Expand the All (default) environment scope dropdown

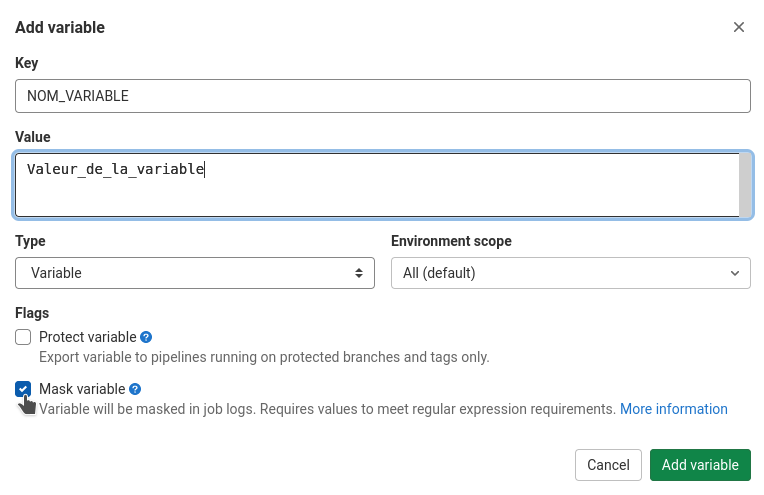click(571, 273)
